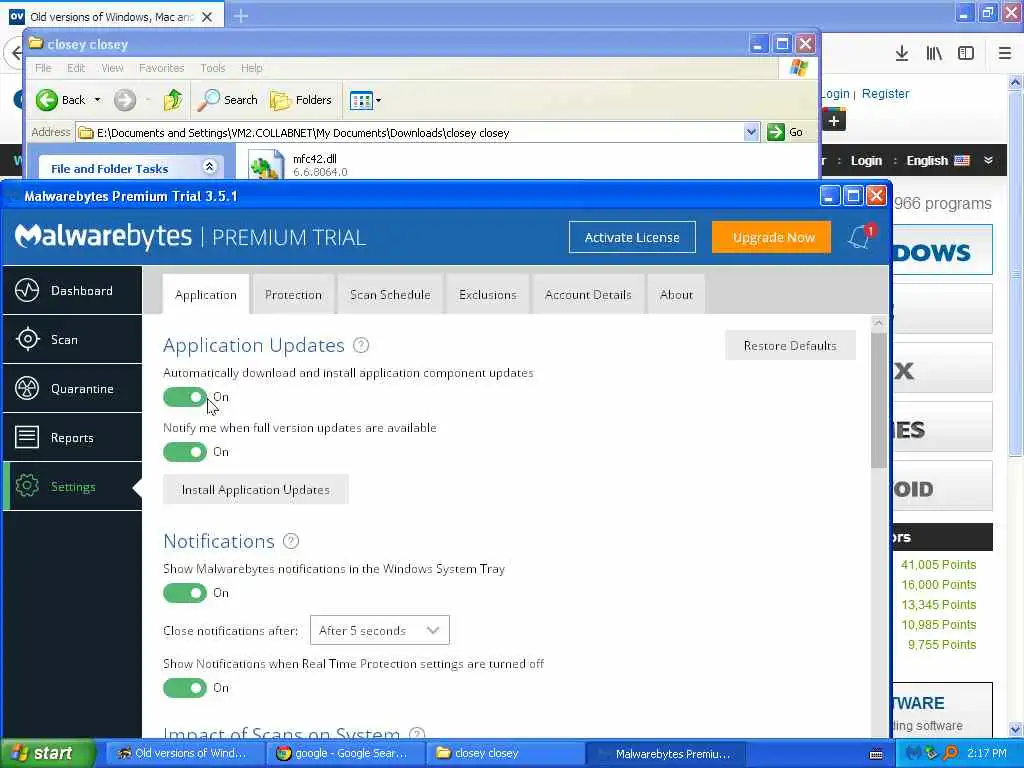Viewport: 1024px width, 768px height.
Task: Select the Settings gear in the sidebar
Action: [27, 486]
